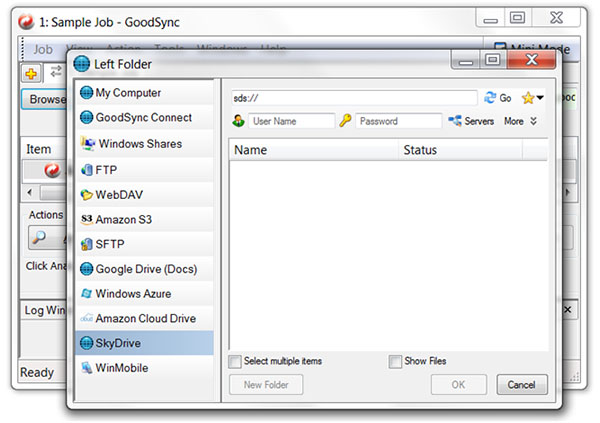The image size is (600, 423).
Task: Click the Browse button in GoodSync window
Action: coord(45,99)
